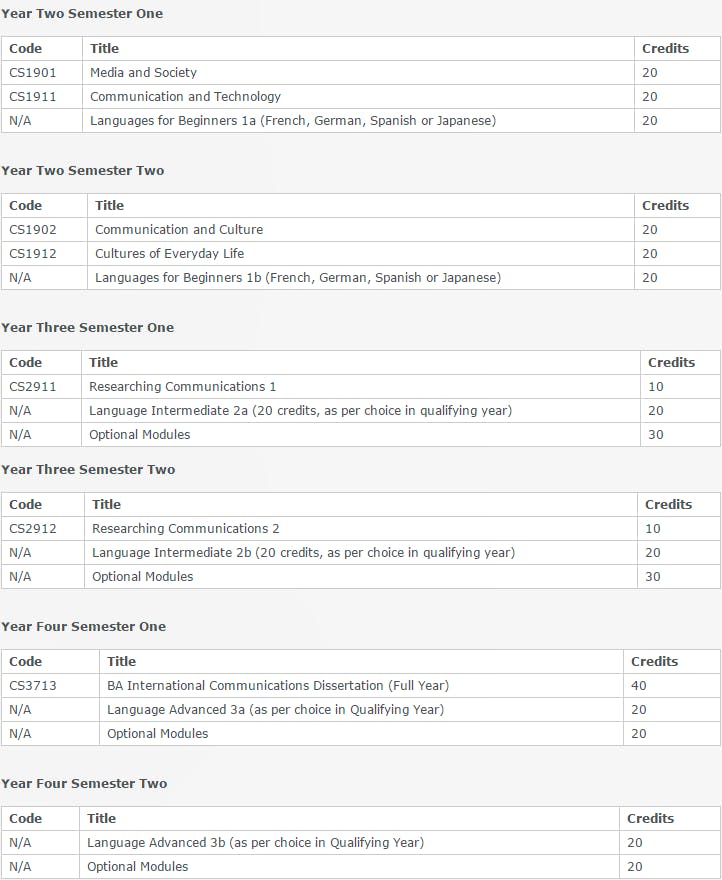Screen dimensions: 722x880
Task: Select the CS2912 code cell
Action: pos(33,528)
